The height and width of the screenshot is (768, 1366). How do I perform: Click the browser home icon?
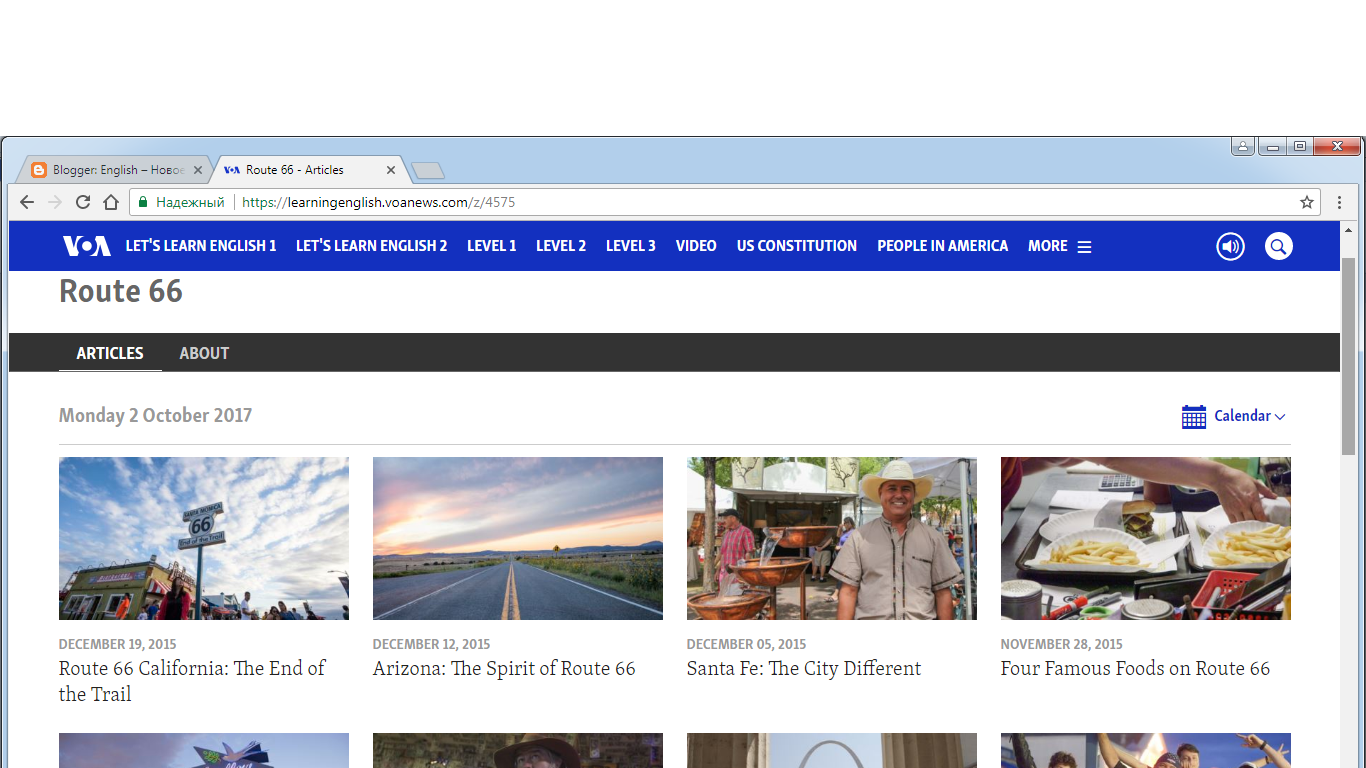[111, 201]
